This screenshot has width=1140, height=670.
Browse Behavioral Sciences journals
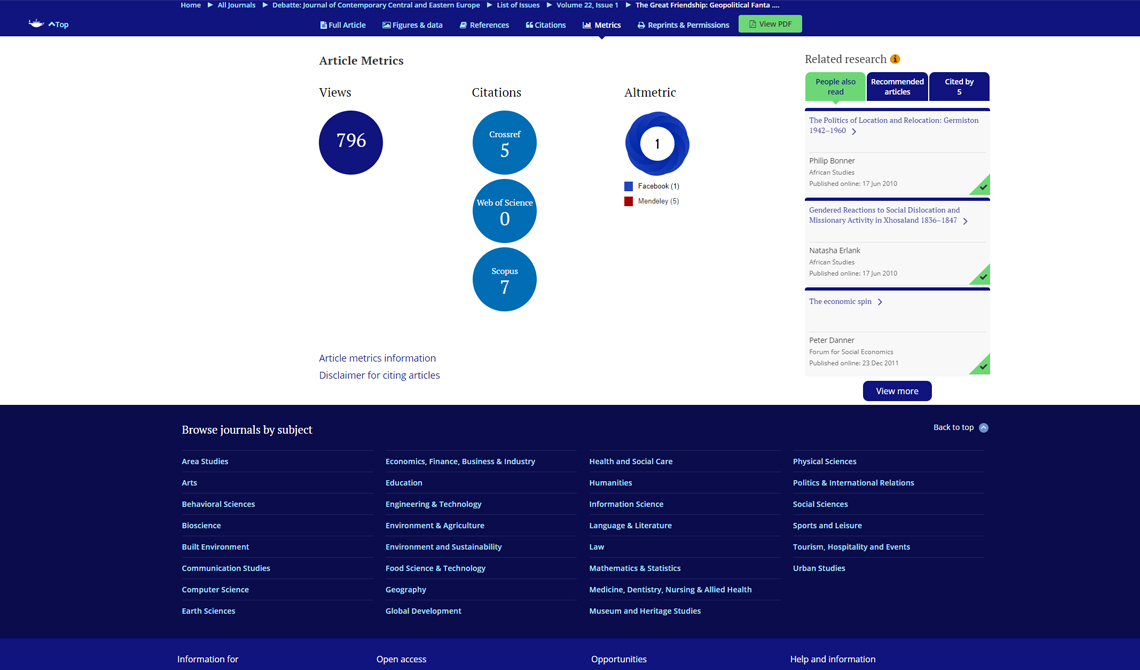(x=218, y=504)
